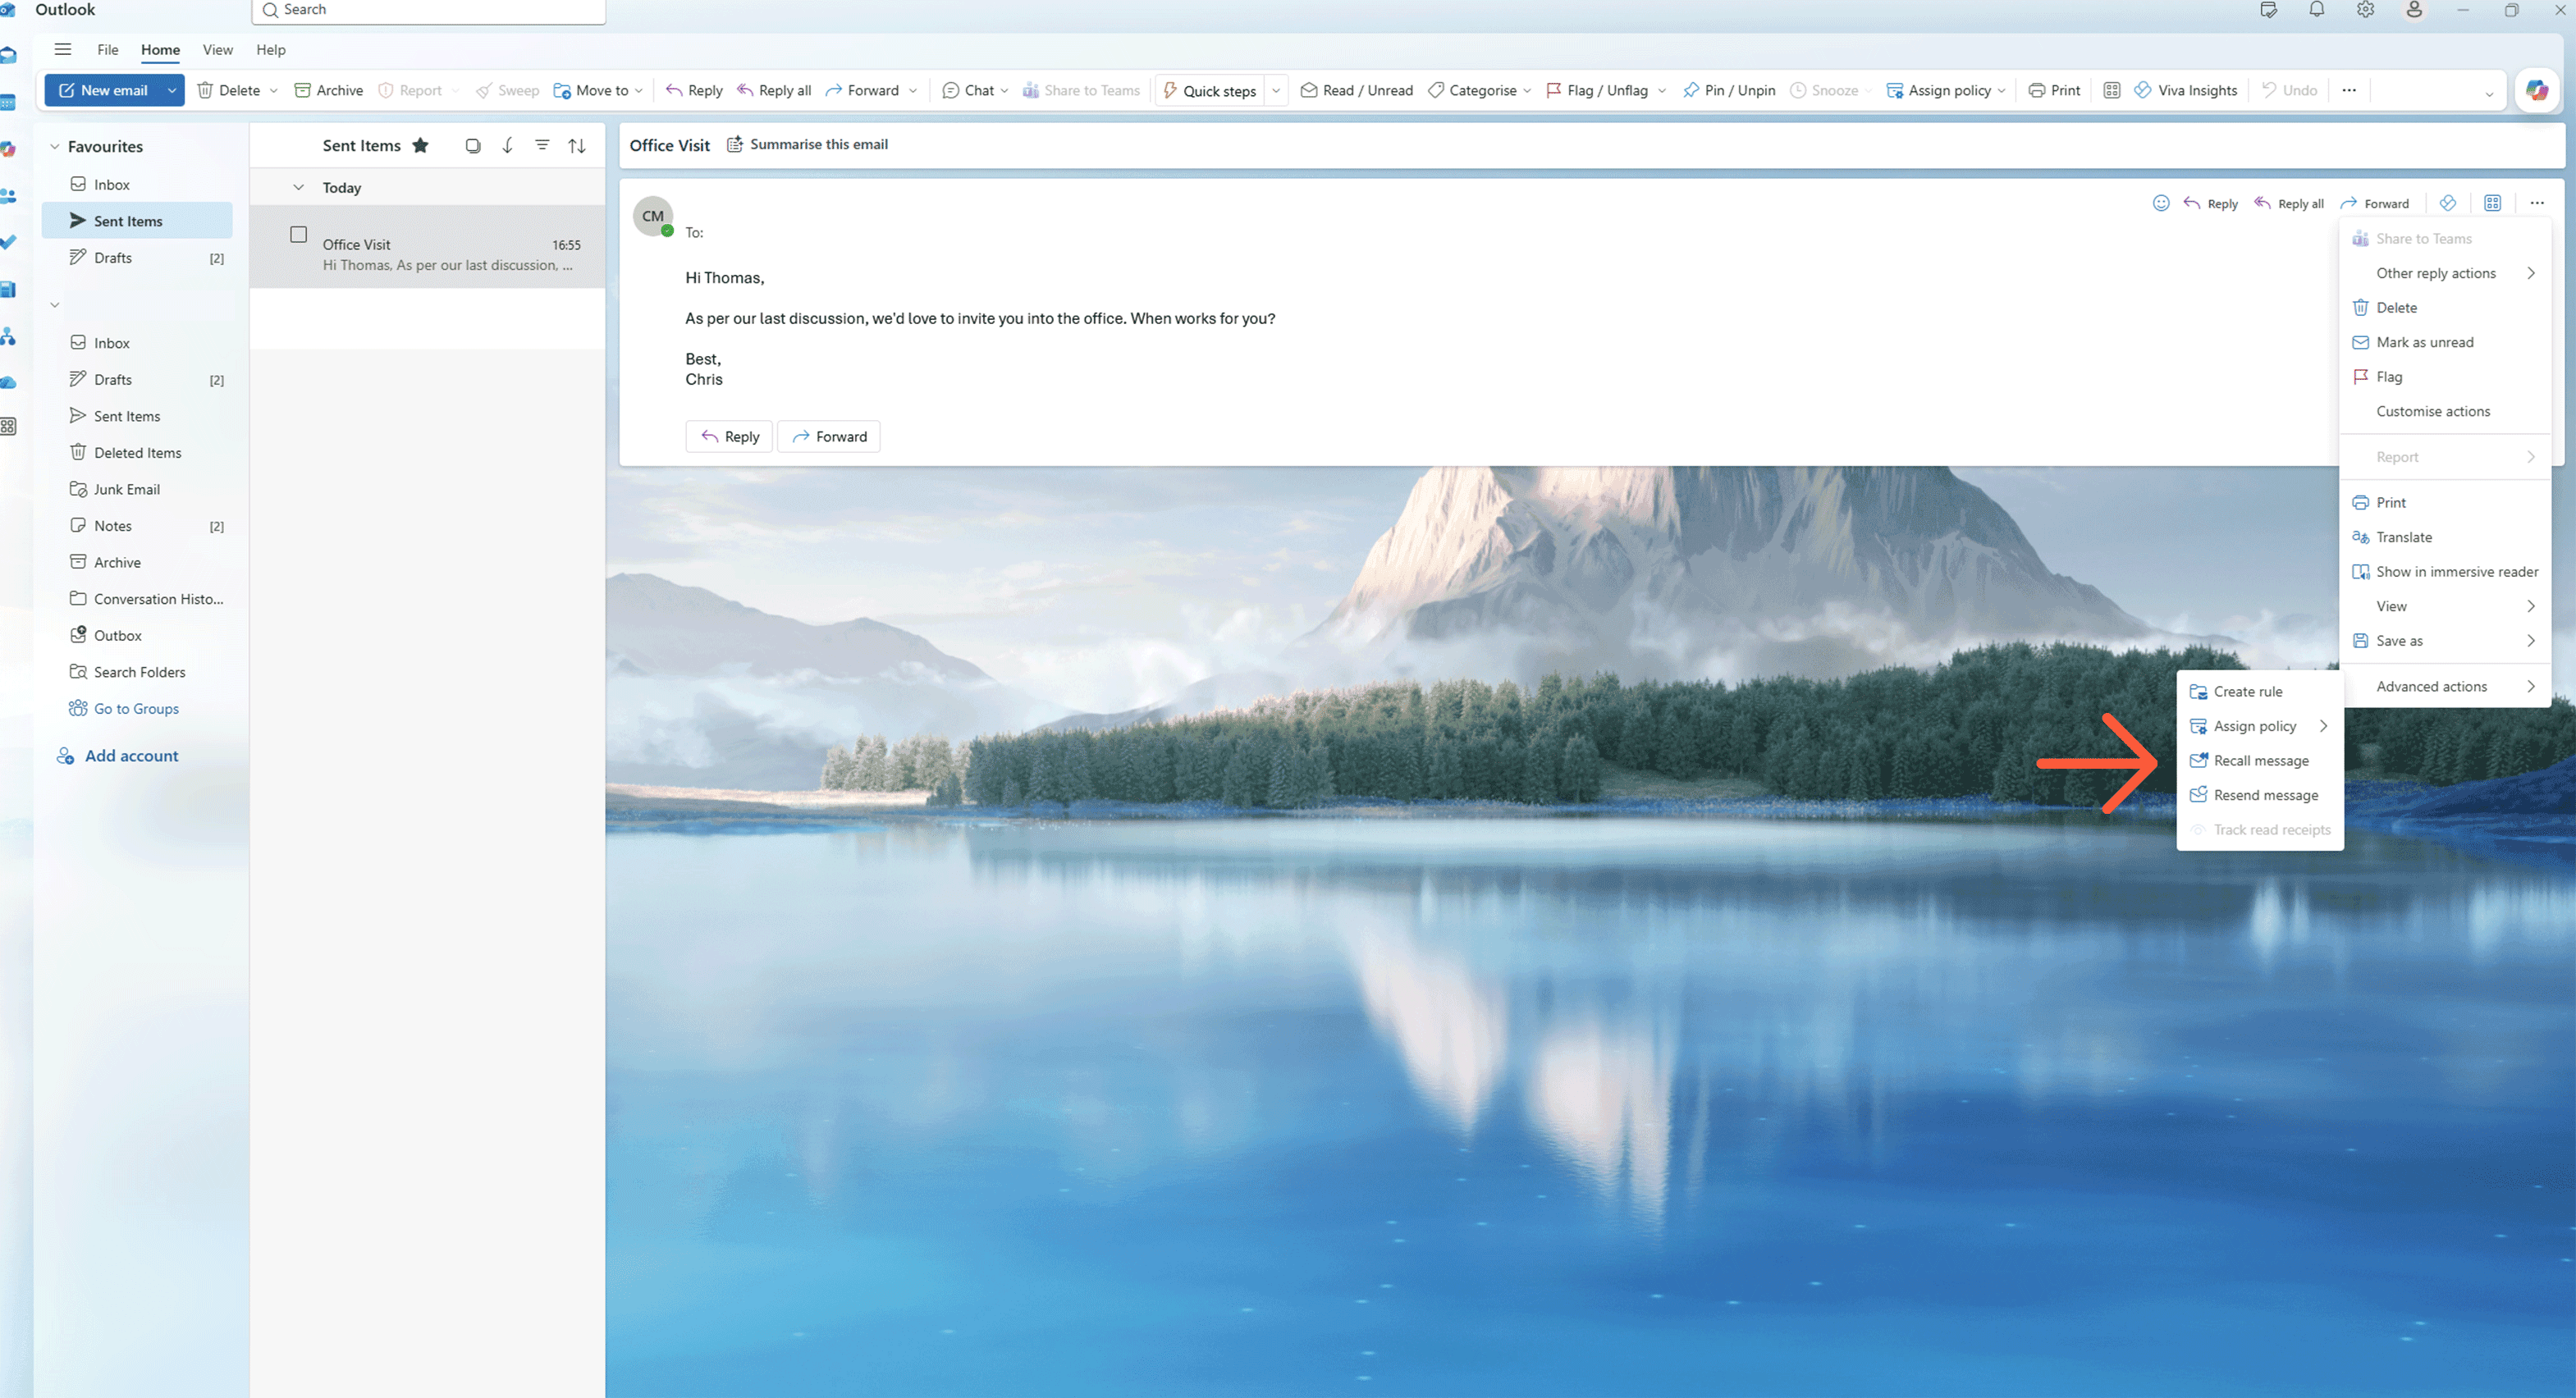Click Reply all in the ribbon
The height and width of the screenshot is (1398, 2576).
[774, 90]
